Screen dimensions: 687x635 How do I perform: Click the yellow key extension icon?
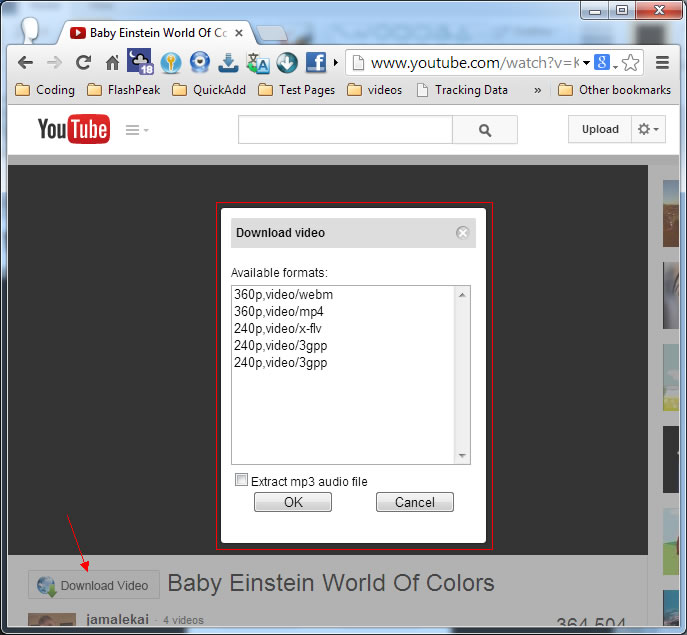tap(171, 63)
